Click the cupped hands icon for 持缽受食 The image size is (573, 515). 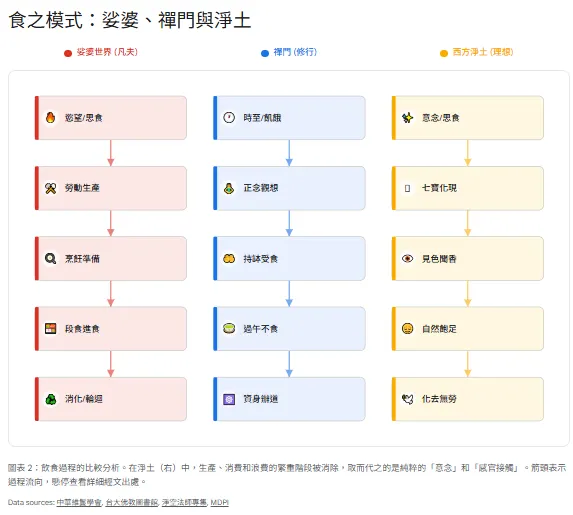pyautogui.click(x=229, y=259)
